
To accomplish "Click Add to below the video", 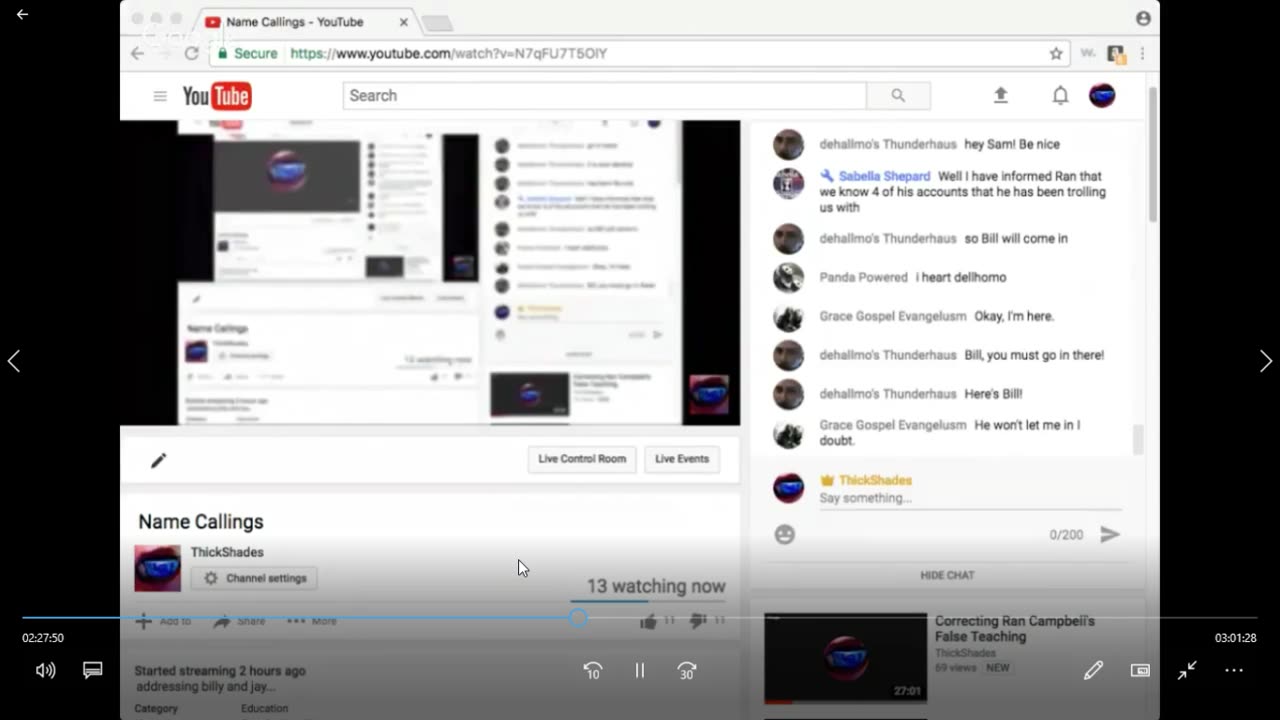I will 163,621.
